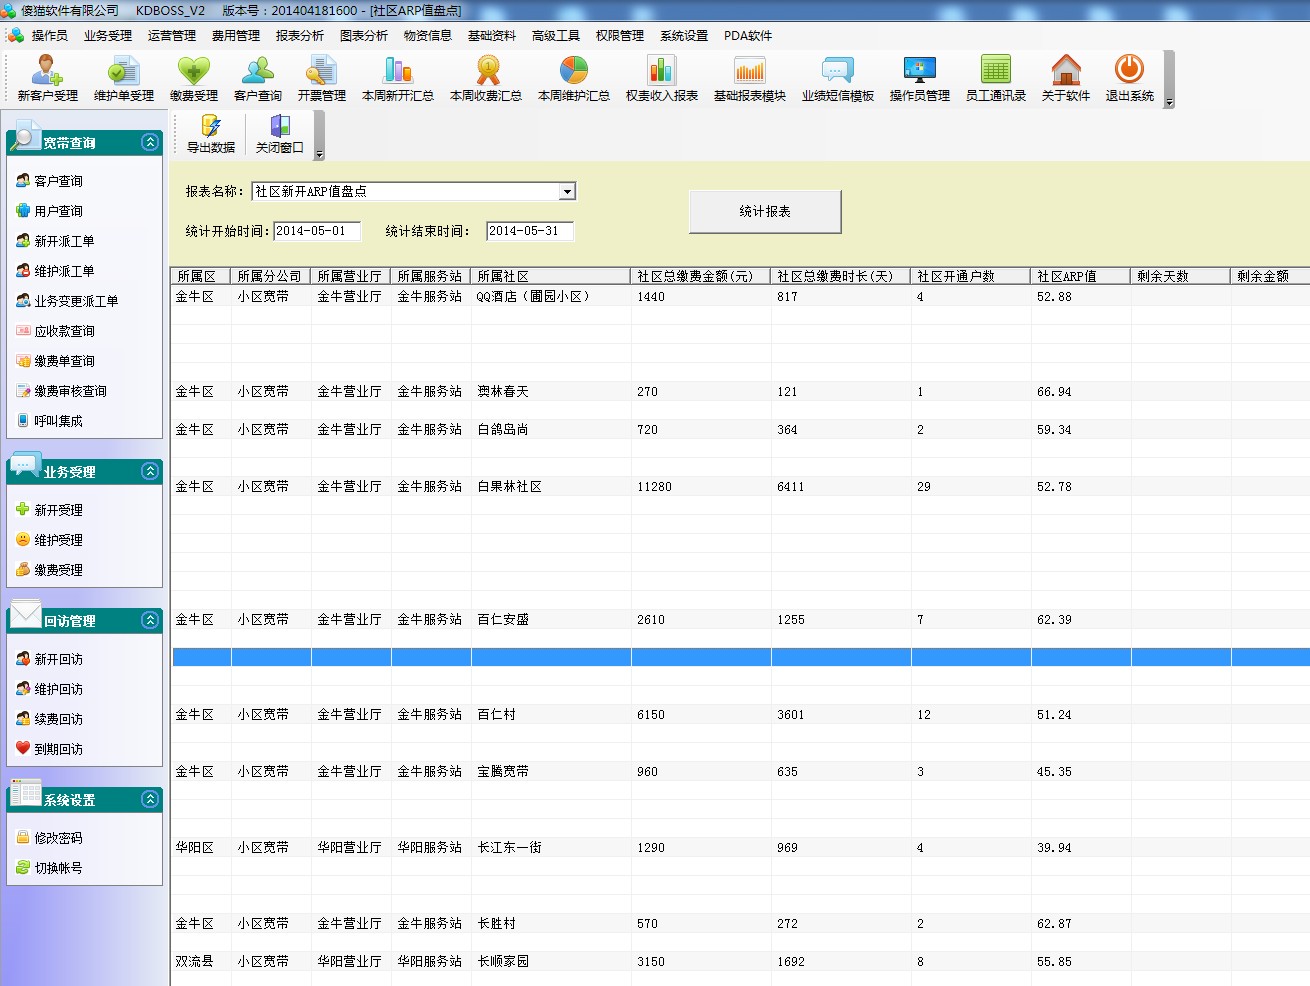Click 统计开始时间 date field
This screenshot has height=986, width=1310.
(317, 231)
